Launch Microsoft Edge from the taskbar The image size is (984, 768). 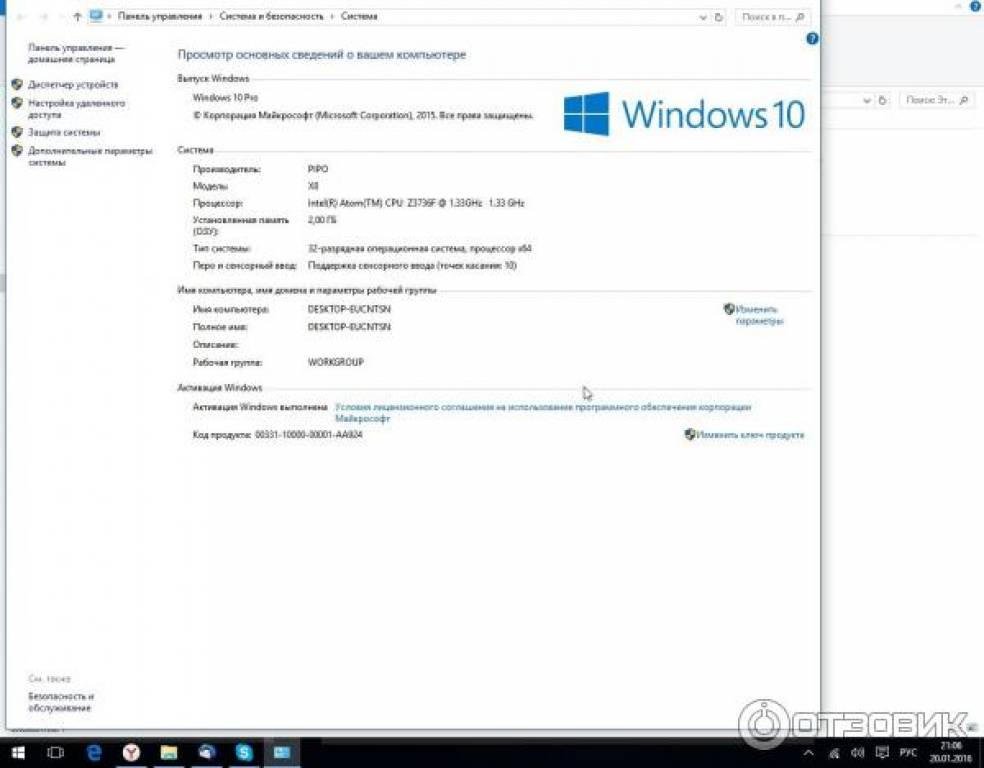click(94, 752)
